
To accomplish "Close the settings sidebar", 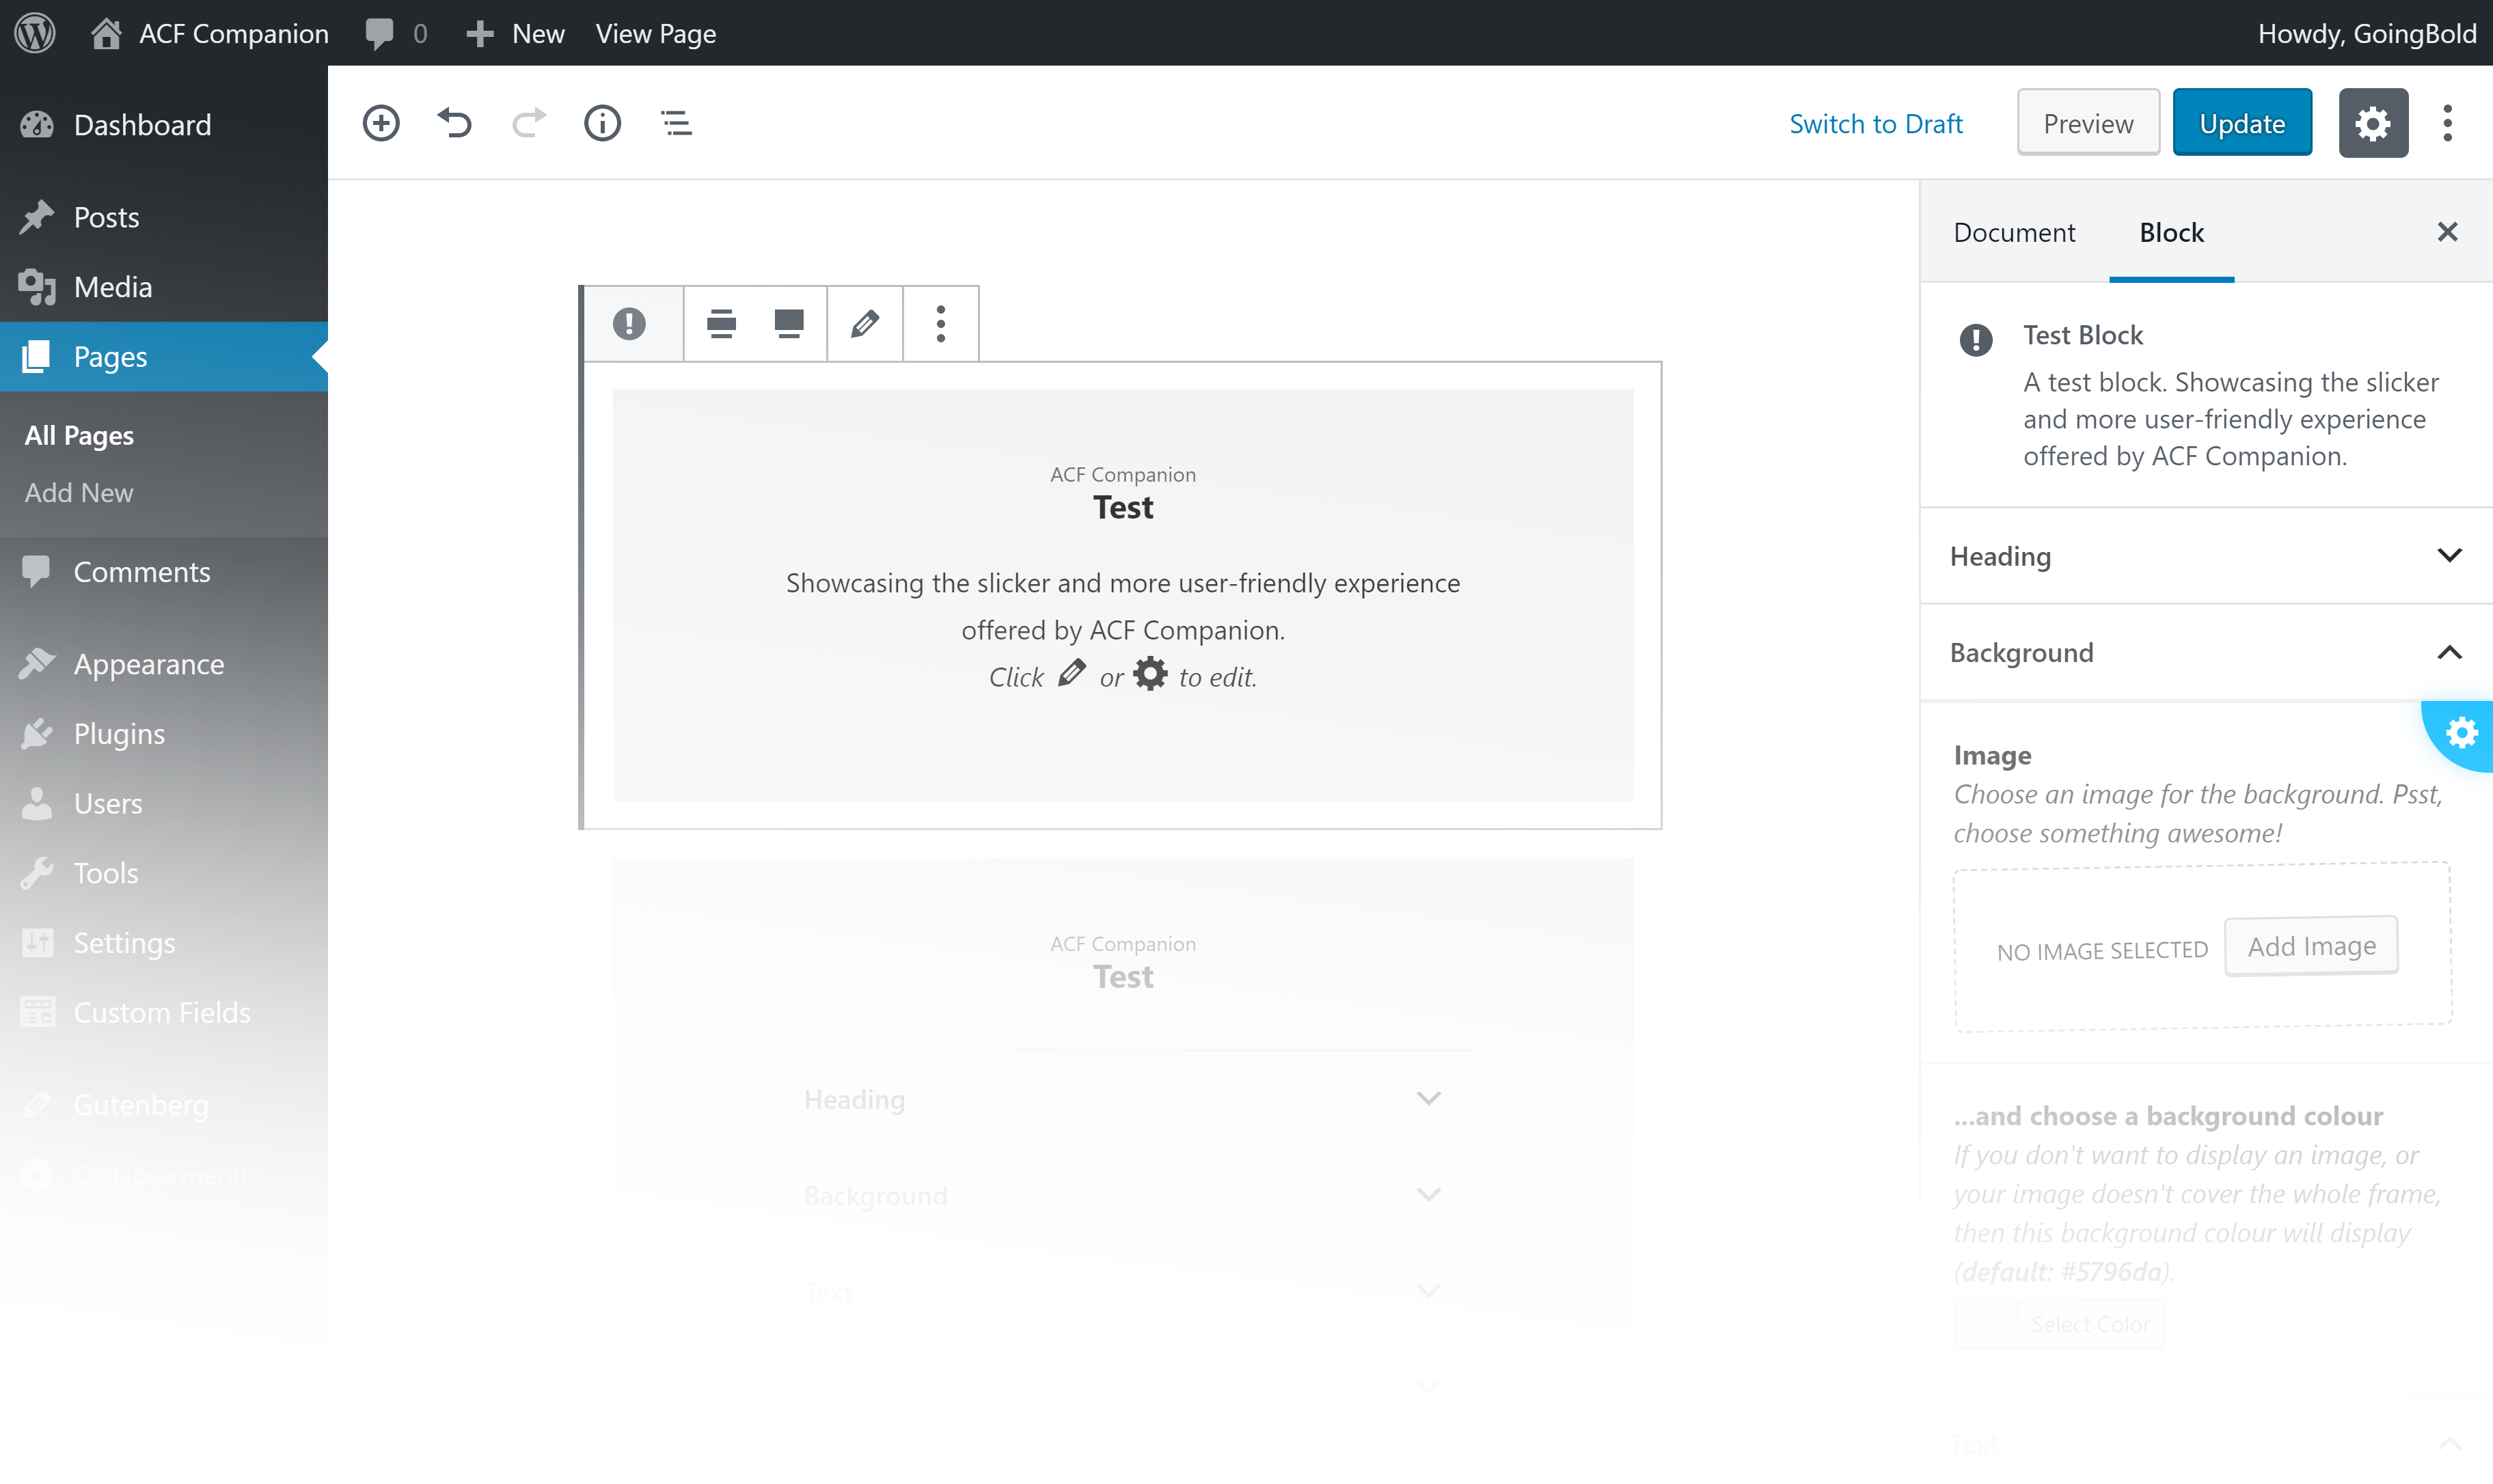I will [x=2447, y=232].
